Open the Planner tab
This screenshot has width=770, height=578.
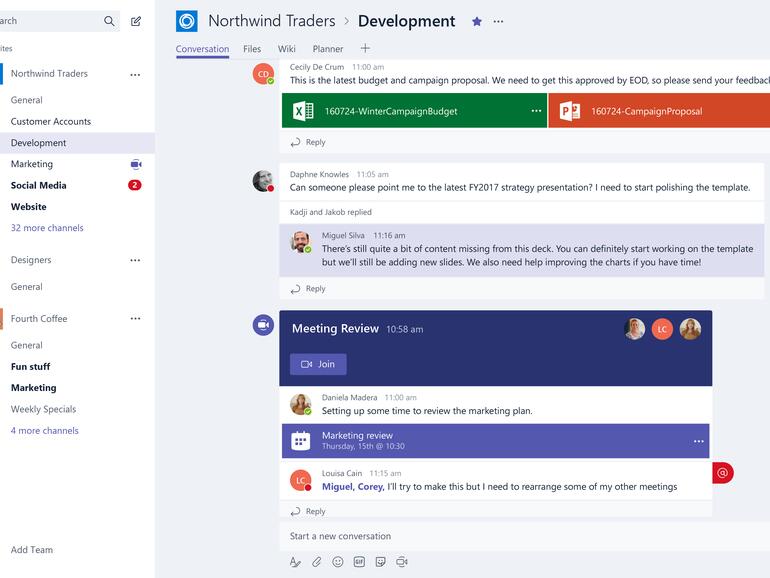[328, 49]
